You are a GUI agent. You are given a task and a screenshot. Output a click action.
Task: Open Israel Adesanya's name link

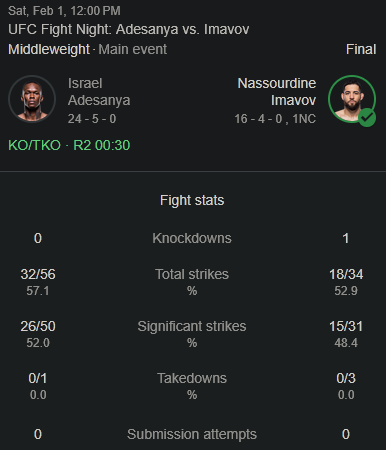[x=99, y=92]
